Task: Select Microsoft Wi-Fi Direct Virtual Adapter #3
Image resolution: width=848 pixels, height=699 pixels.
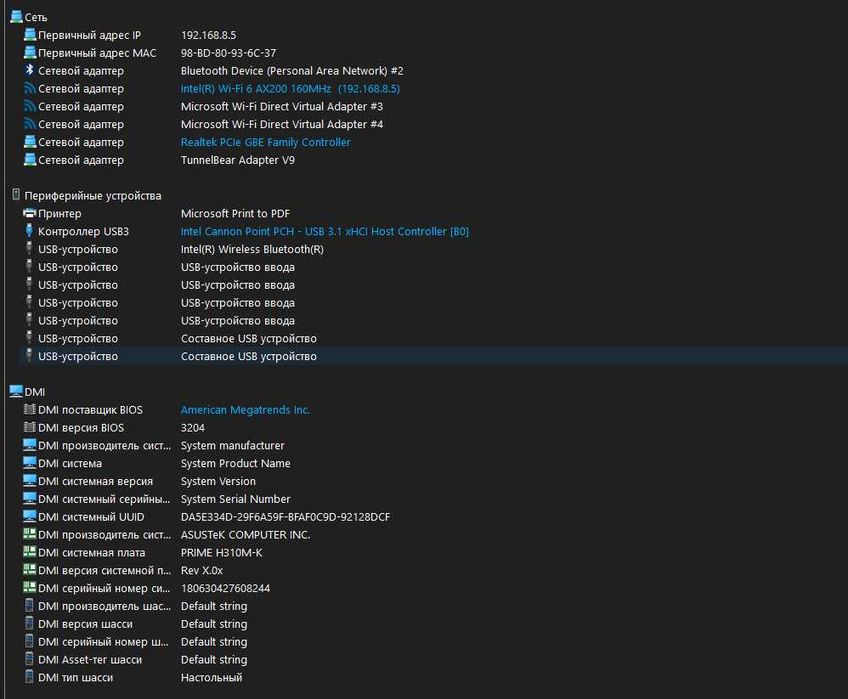Action: (282, 107)
